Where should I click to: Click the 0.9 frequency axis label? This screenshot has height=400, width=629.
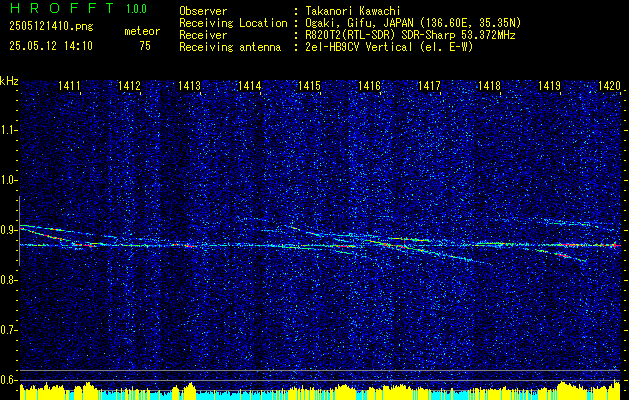(x=8, y=230)
